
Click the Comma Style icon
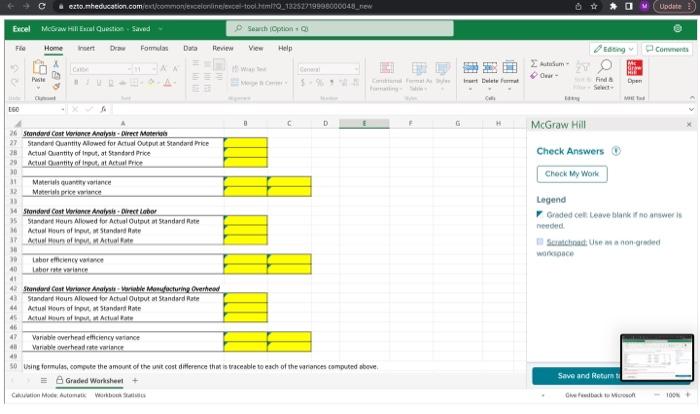(331, 83)
